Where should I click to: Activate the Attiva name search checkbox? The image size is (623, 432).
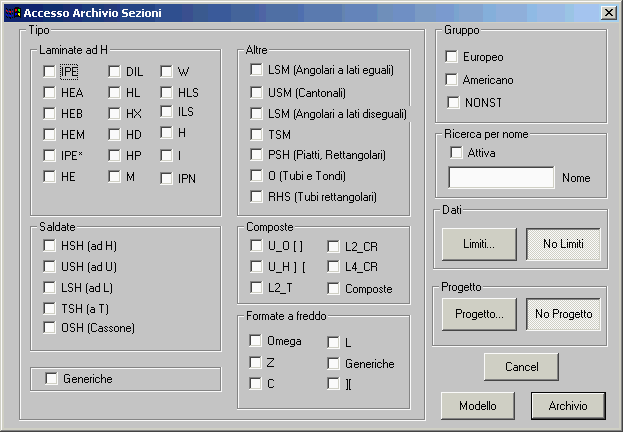(457, 153)
